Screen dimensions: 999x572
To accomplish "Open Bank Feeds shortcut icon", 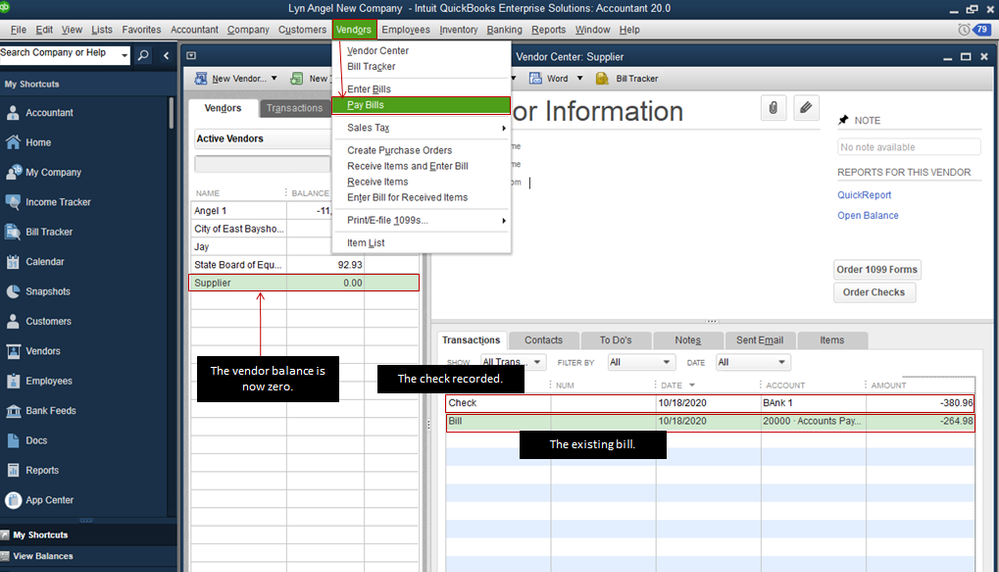I will pos(13,411).
